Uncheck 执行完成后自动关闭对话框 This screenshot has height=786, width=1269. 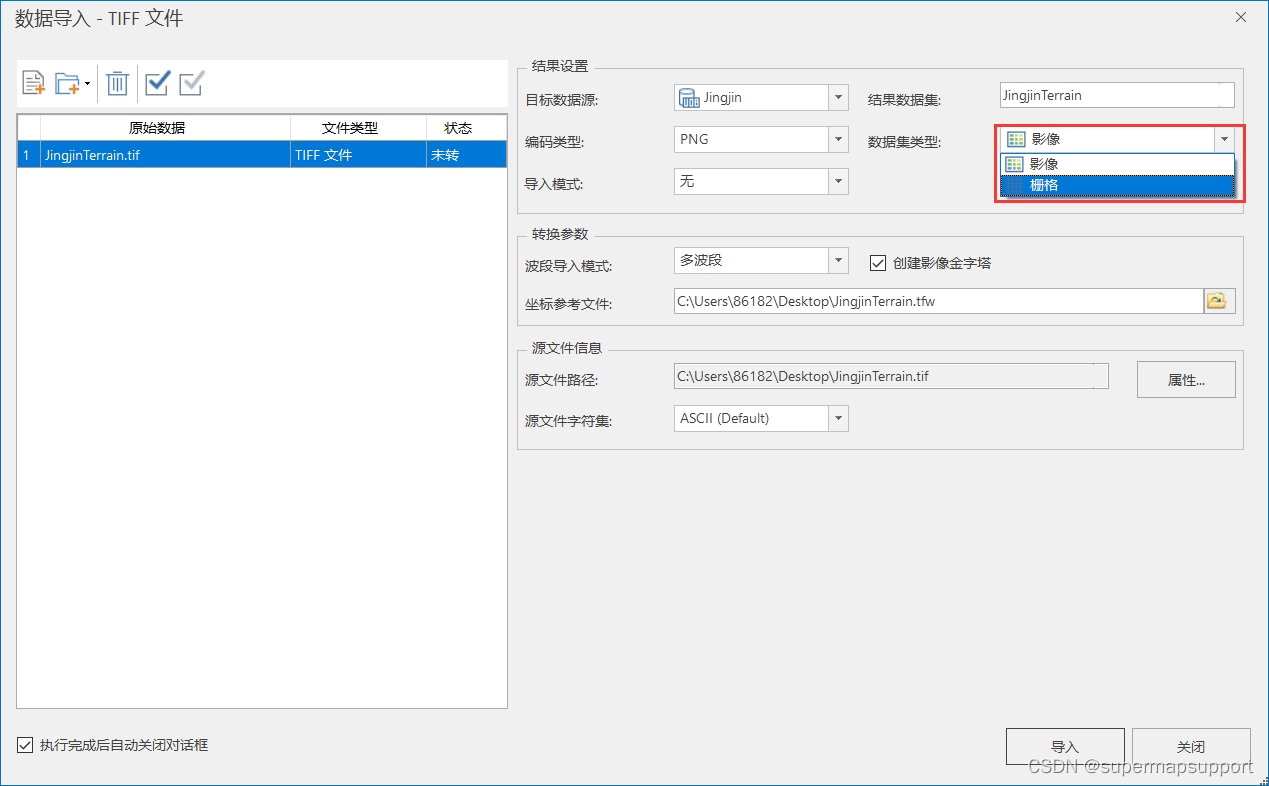pos(24,745)
